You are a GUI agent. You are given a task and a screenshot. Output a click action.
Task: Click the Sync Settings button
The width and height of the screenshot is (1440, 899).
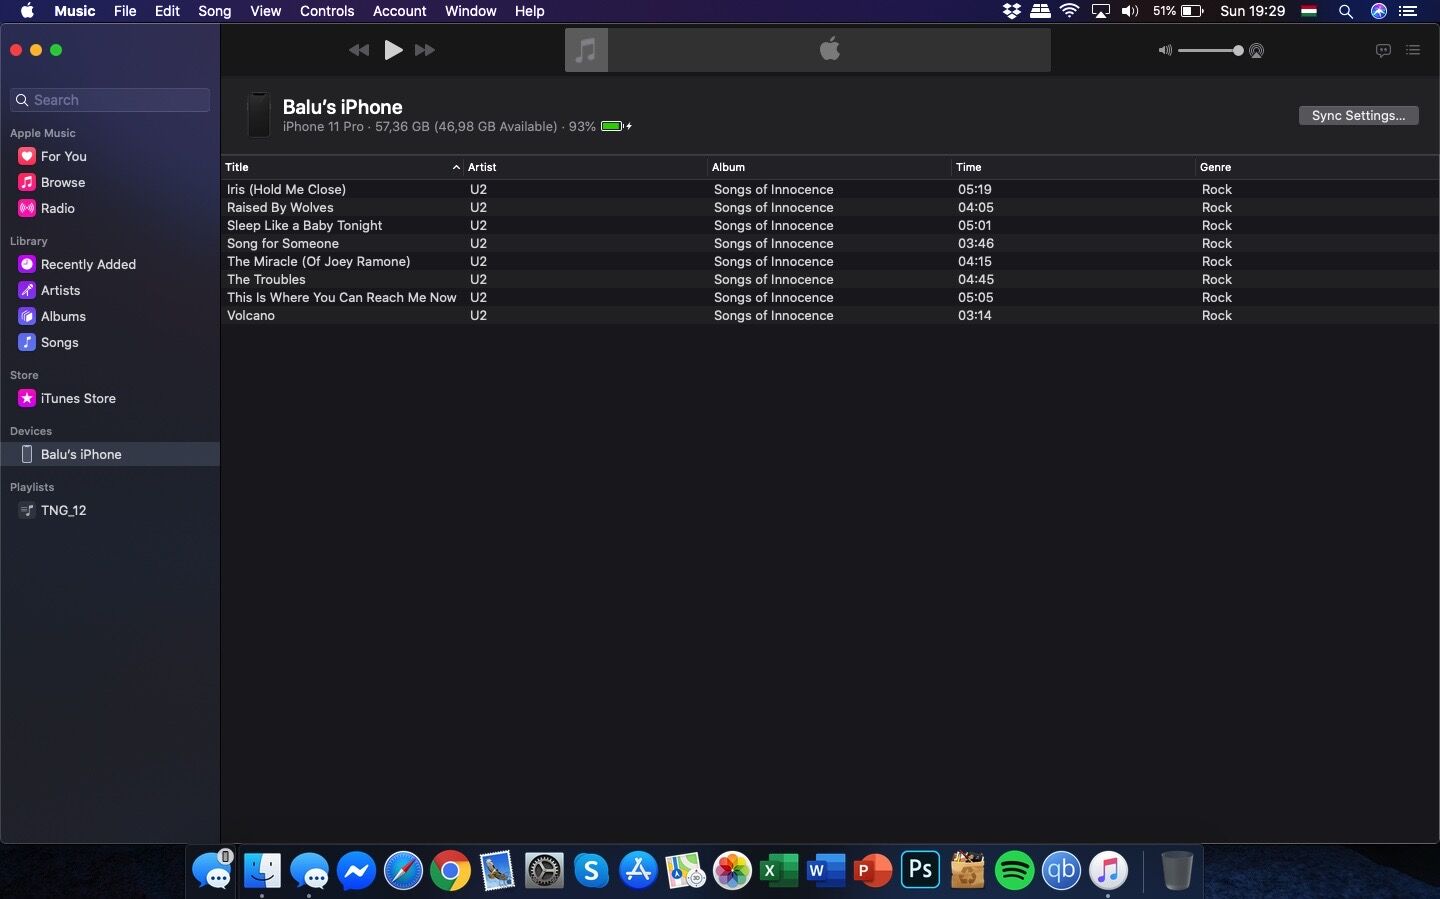click(1358, 115)
